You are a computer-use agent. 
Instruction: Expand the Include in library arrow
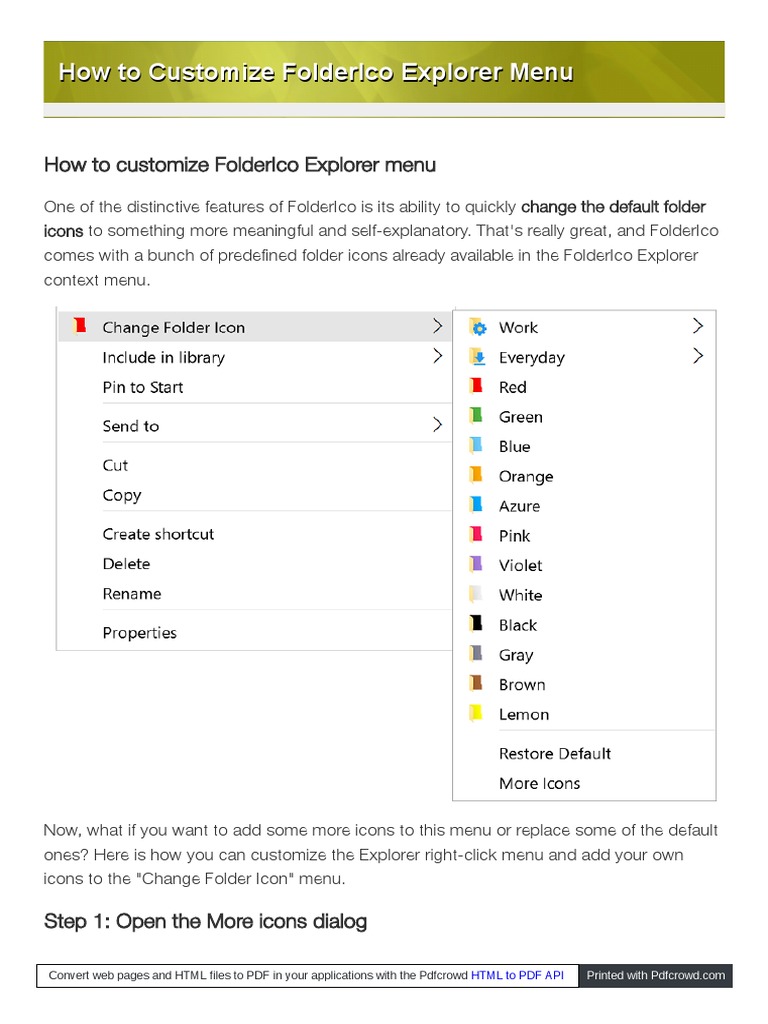[437, 356]
